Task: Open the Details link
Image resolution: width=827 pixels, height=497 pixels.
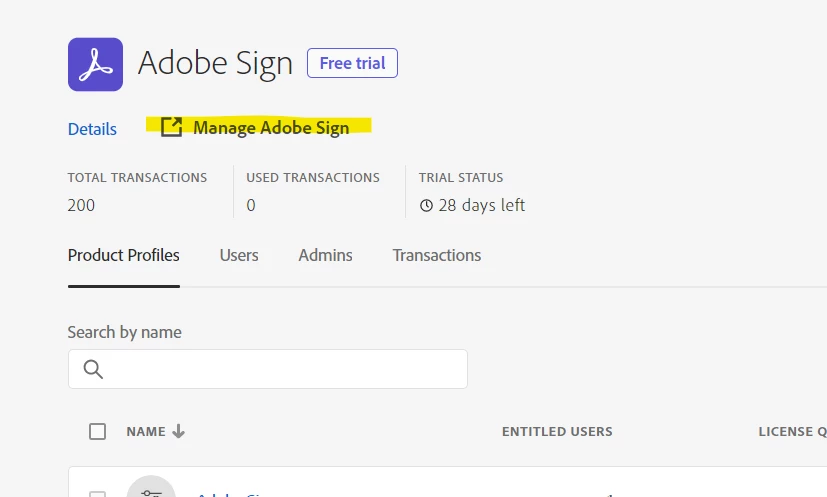Action: coord(92,129)
